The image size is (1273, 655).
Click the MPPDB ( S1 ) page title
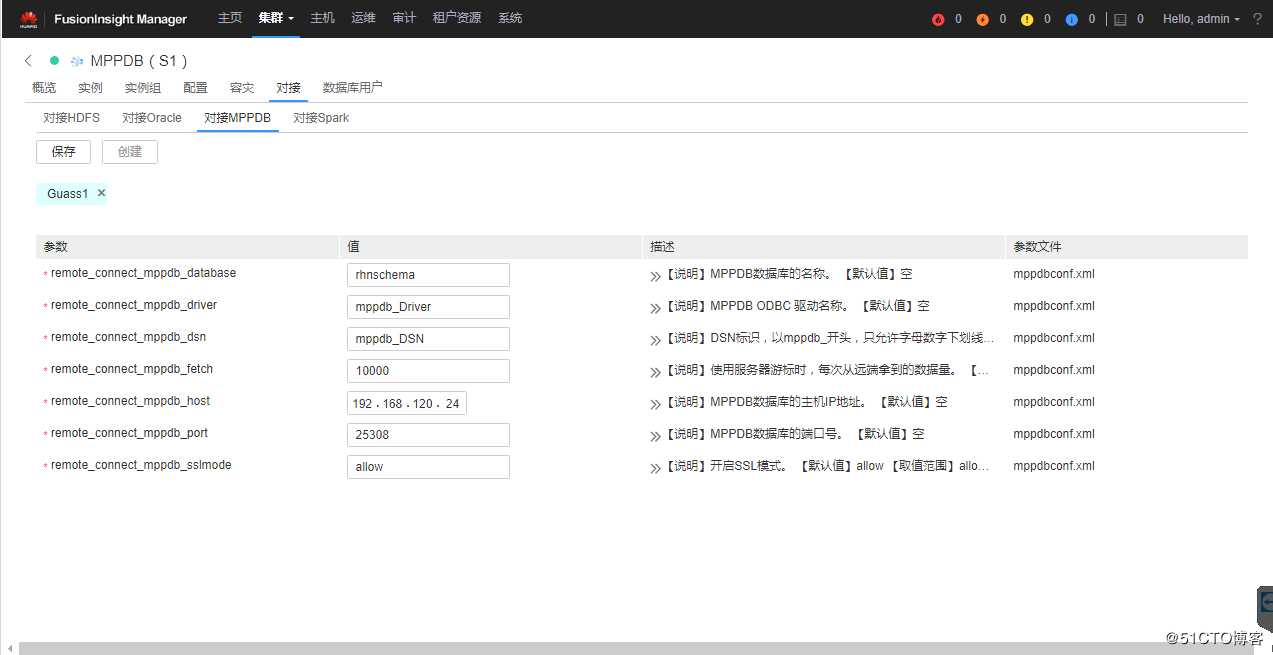tap(139, 61)
